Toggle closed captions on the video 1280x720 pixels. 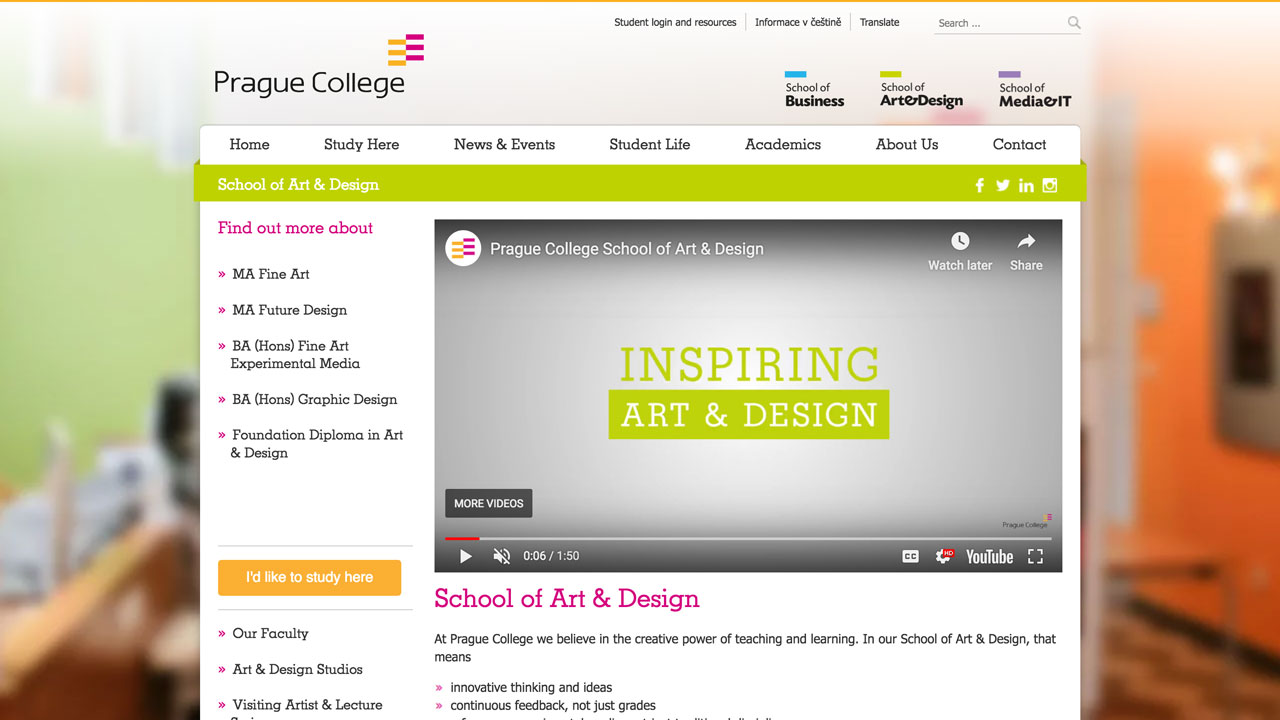coord(910,556)
